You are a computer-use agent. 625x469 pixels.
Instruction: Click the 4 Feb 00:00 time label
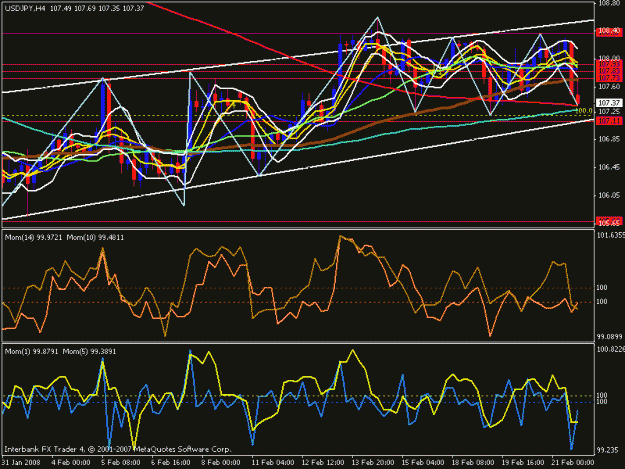point(71,463)
